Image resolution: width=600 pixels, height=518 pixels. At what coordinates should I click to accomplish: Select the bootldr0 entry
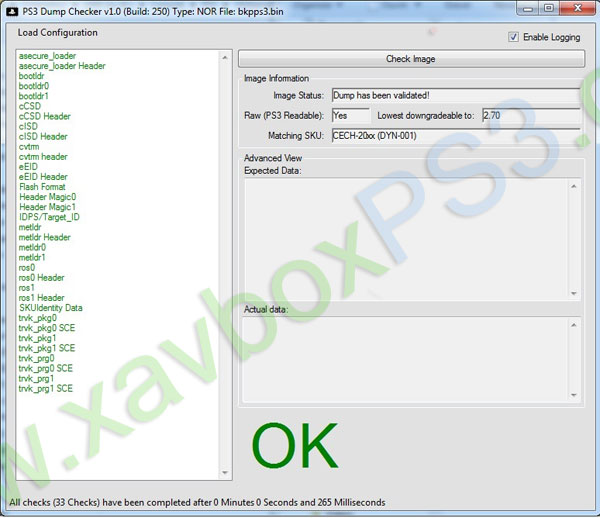point(34,86)
